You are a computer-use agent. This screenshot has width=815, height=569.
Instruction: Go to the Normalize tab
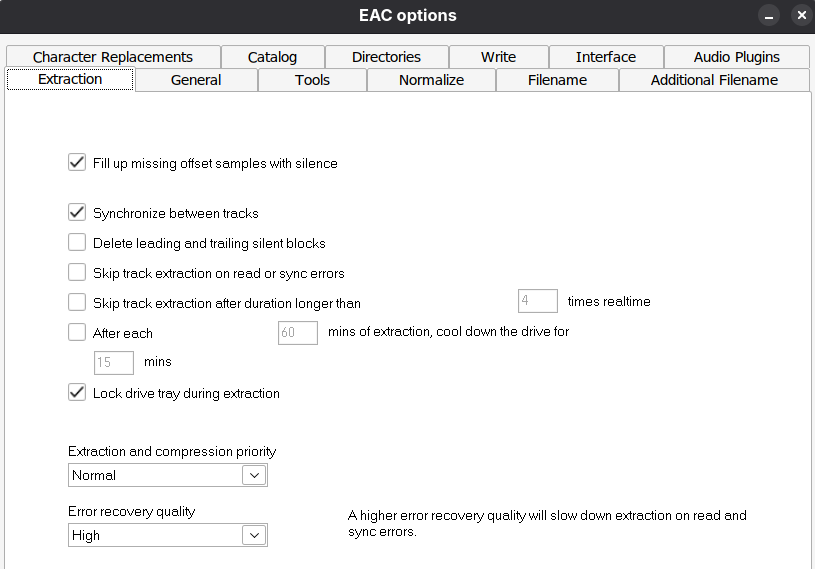431,80
